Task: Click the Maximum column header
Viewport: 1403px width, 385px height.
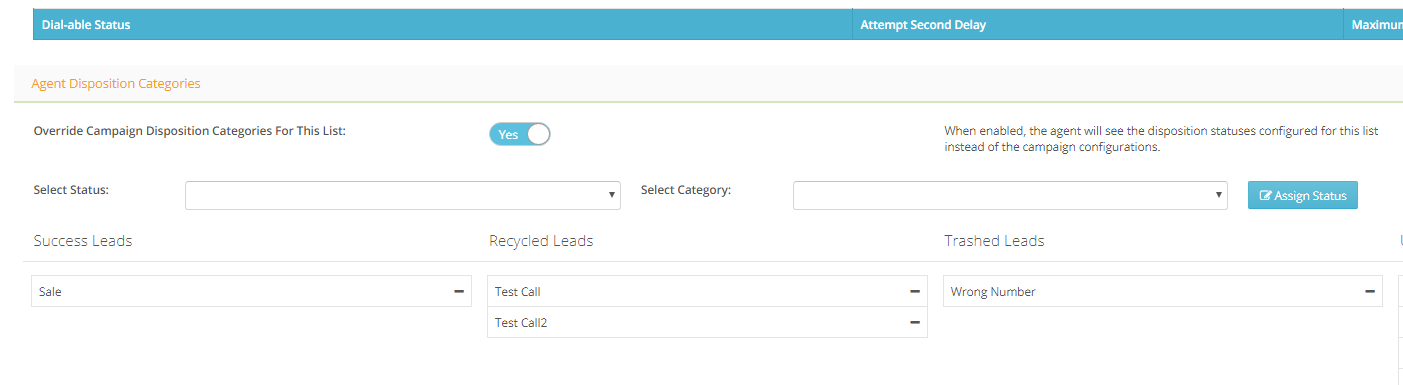Action: pos(1374,24)
